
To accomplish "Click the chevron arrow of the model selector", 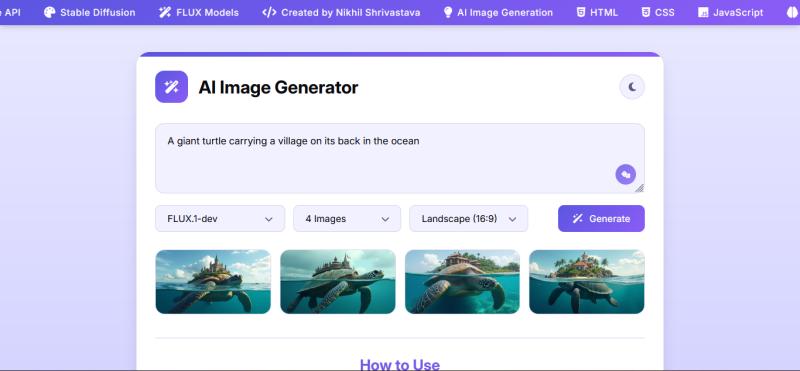I will (268, 219).
